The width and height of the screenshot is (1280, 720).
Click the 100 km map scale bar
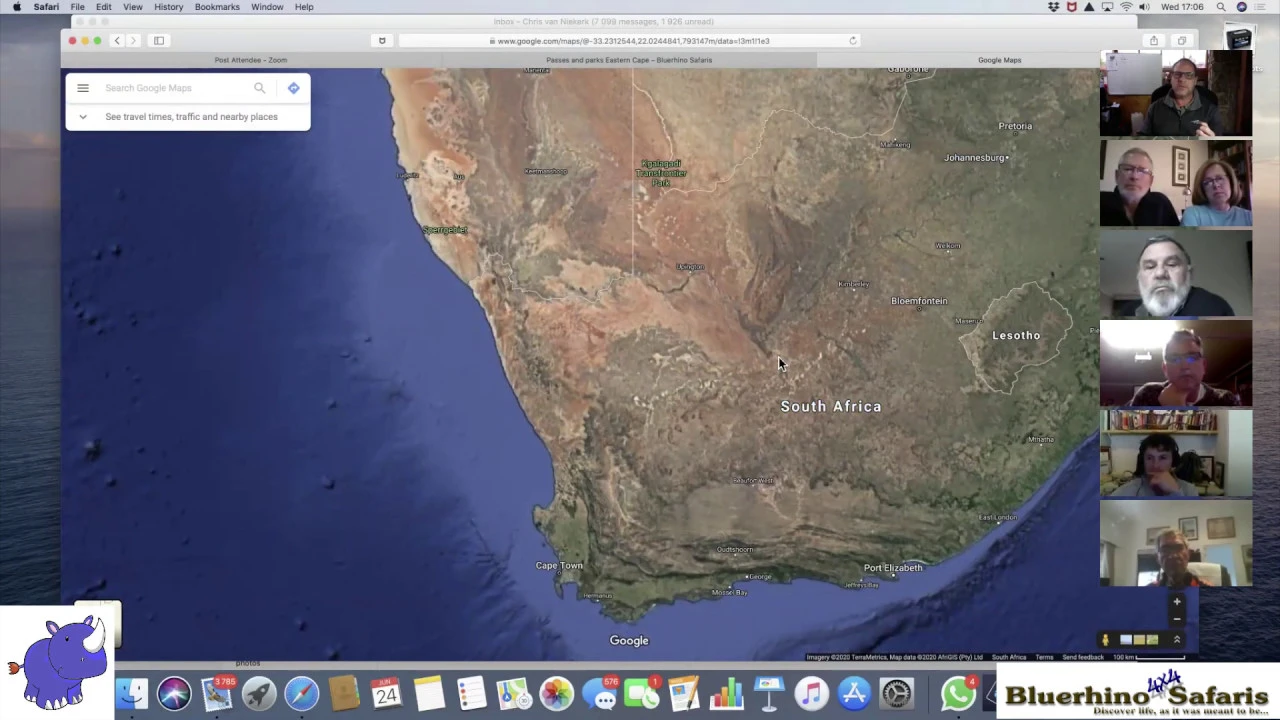click(x=1149, y=657)
